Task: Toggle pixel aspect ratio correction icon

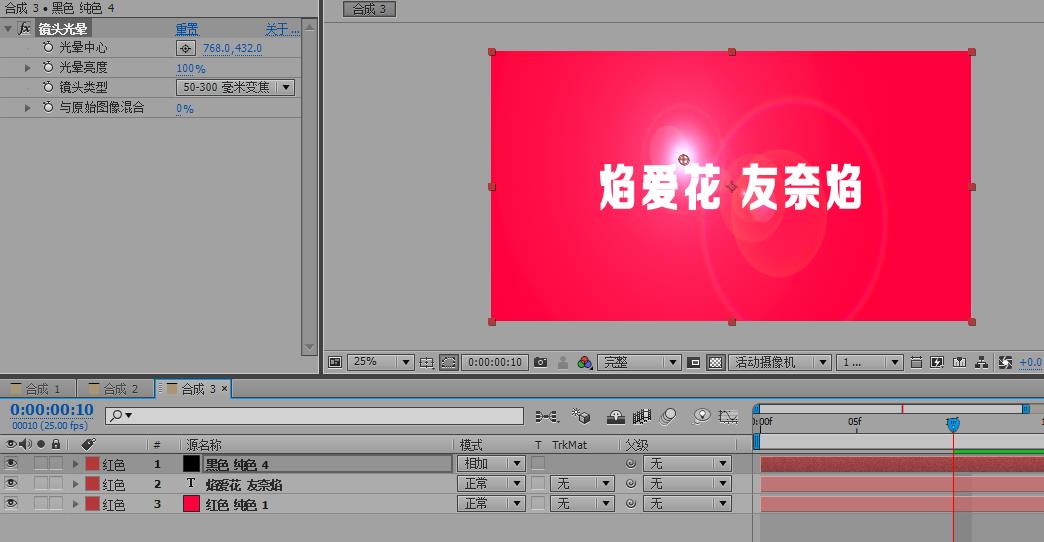Action: (916, 362)
